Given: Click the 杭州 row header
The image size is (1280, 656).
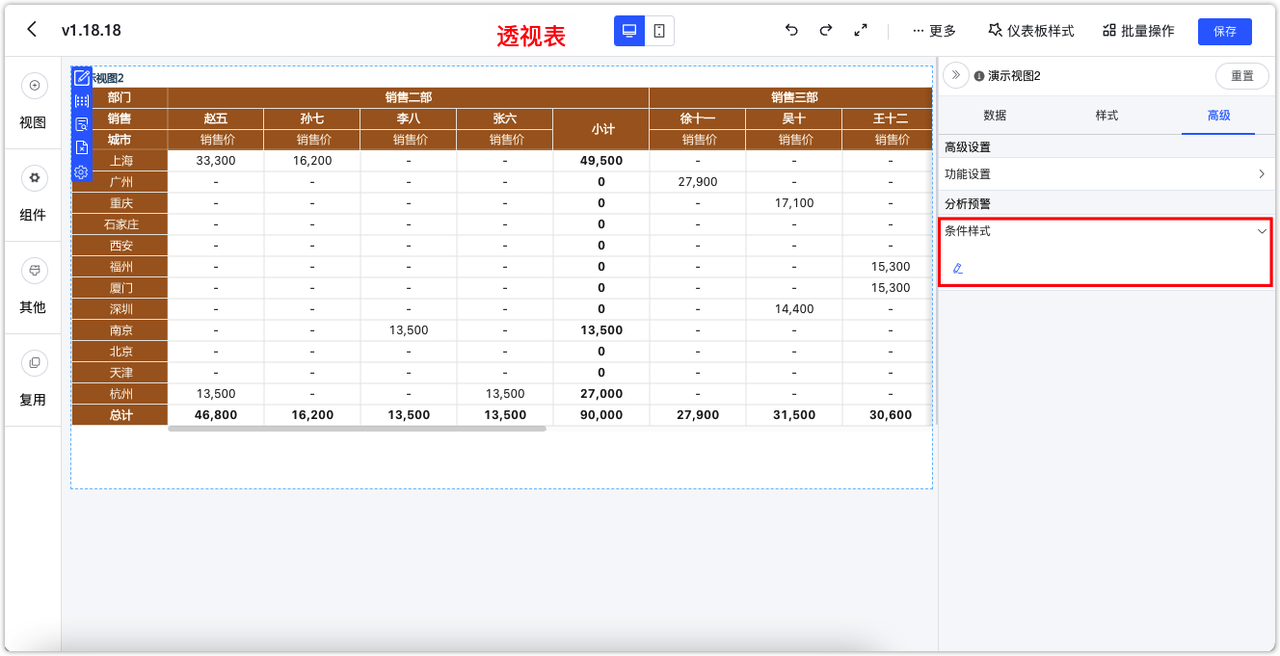Looking at the screenshot, I should point(120,393).
